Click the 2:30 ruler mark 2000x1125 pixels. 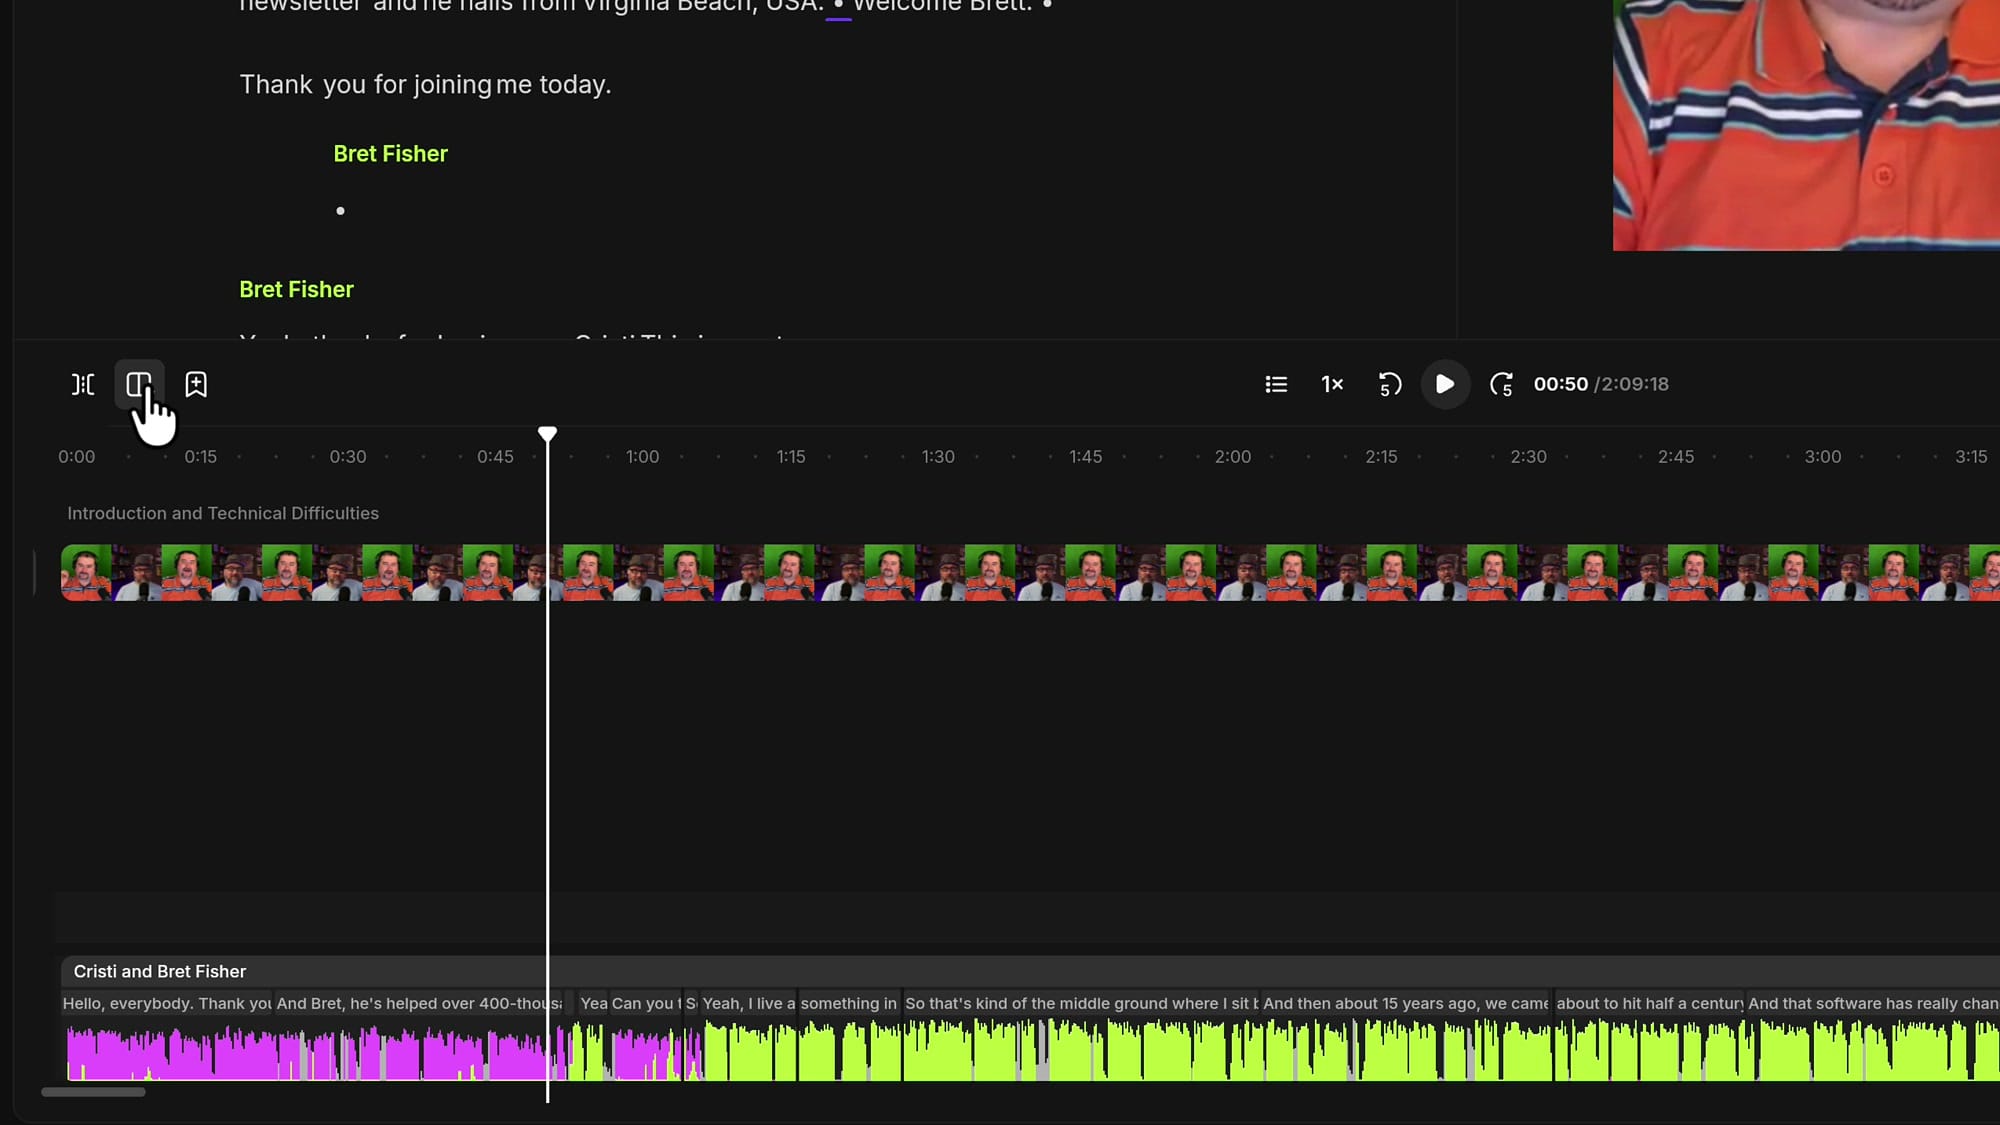pyautogui.click(x=1528, y=457)
